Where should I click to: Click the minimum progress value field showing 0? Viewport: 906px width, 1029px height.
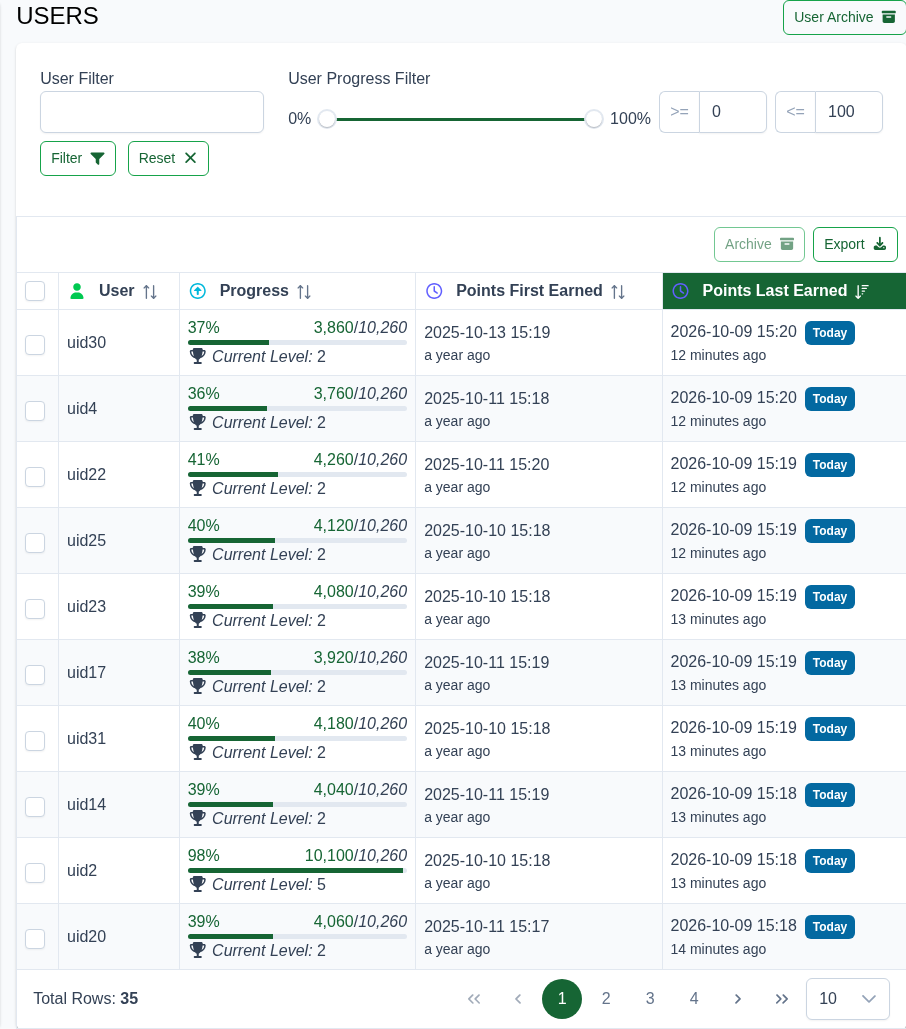733,112
